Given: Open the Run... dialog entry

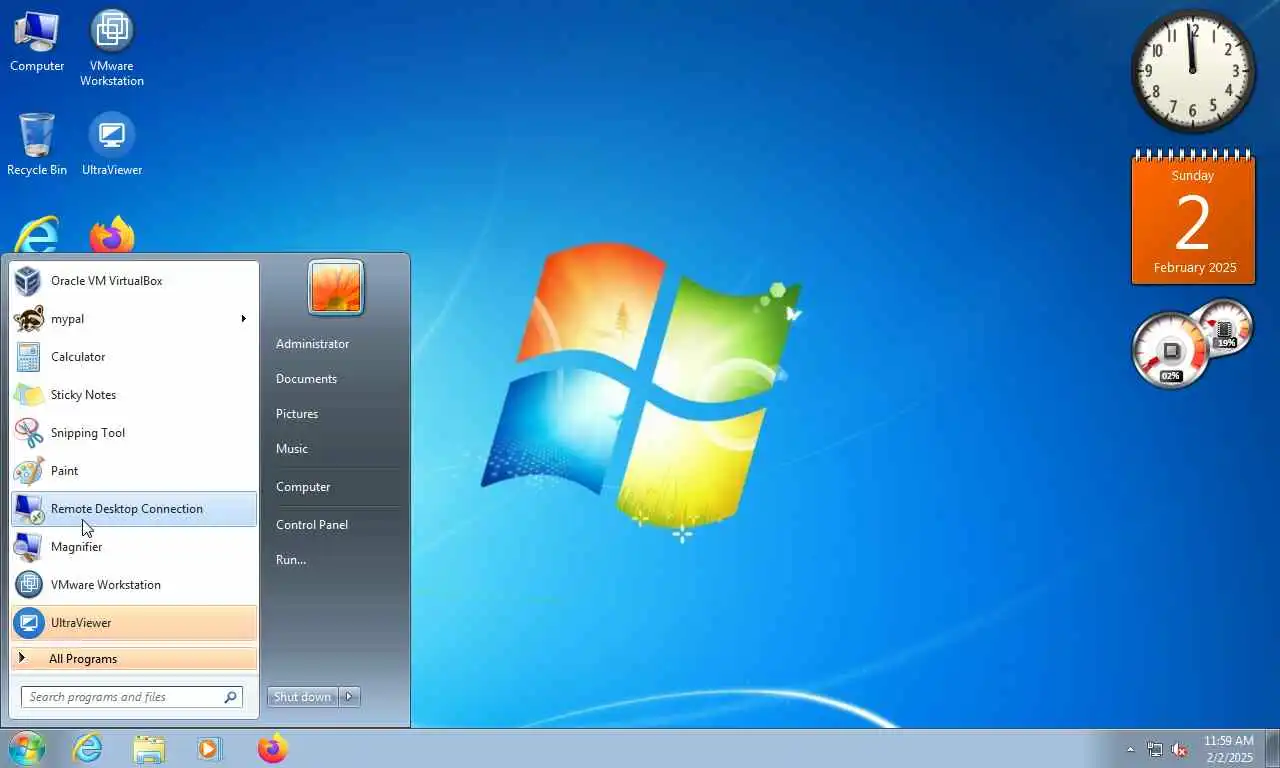Looking at the screenshot, I should (291, 560).
